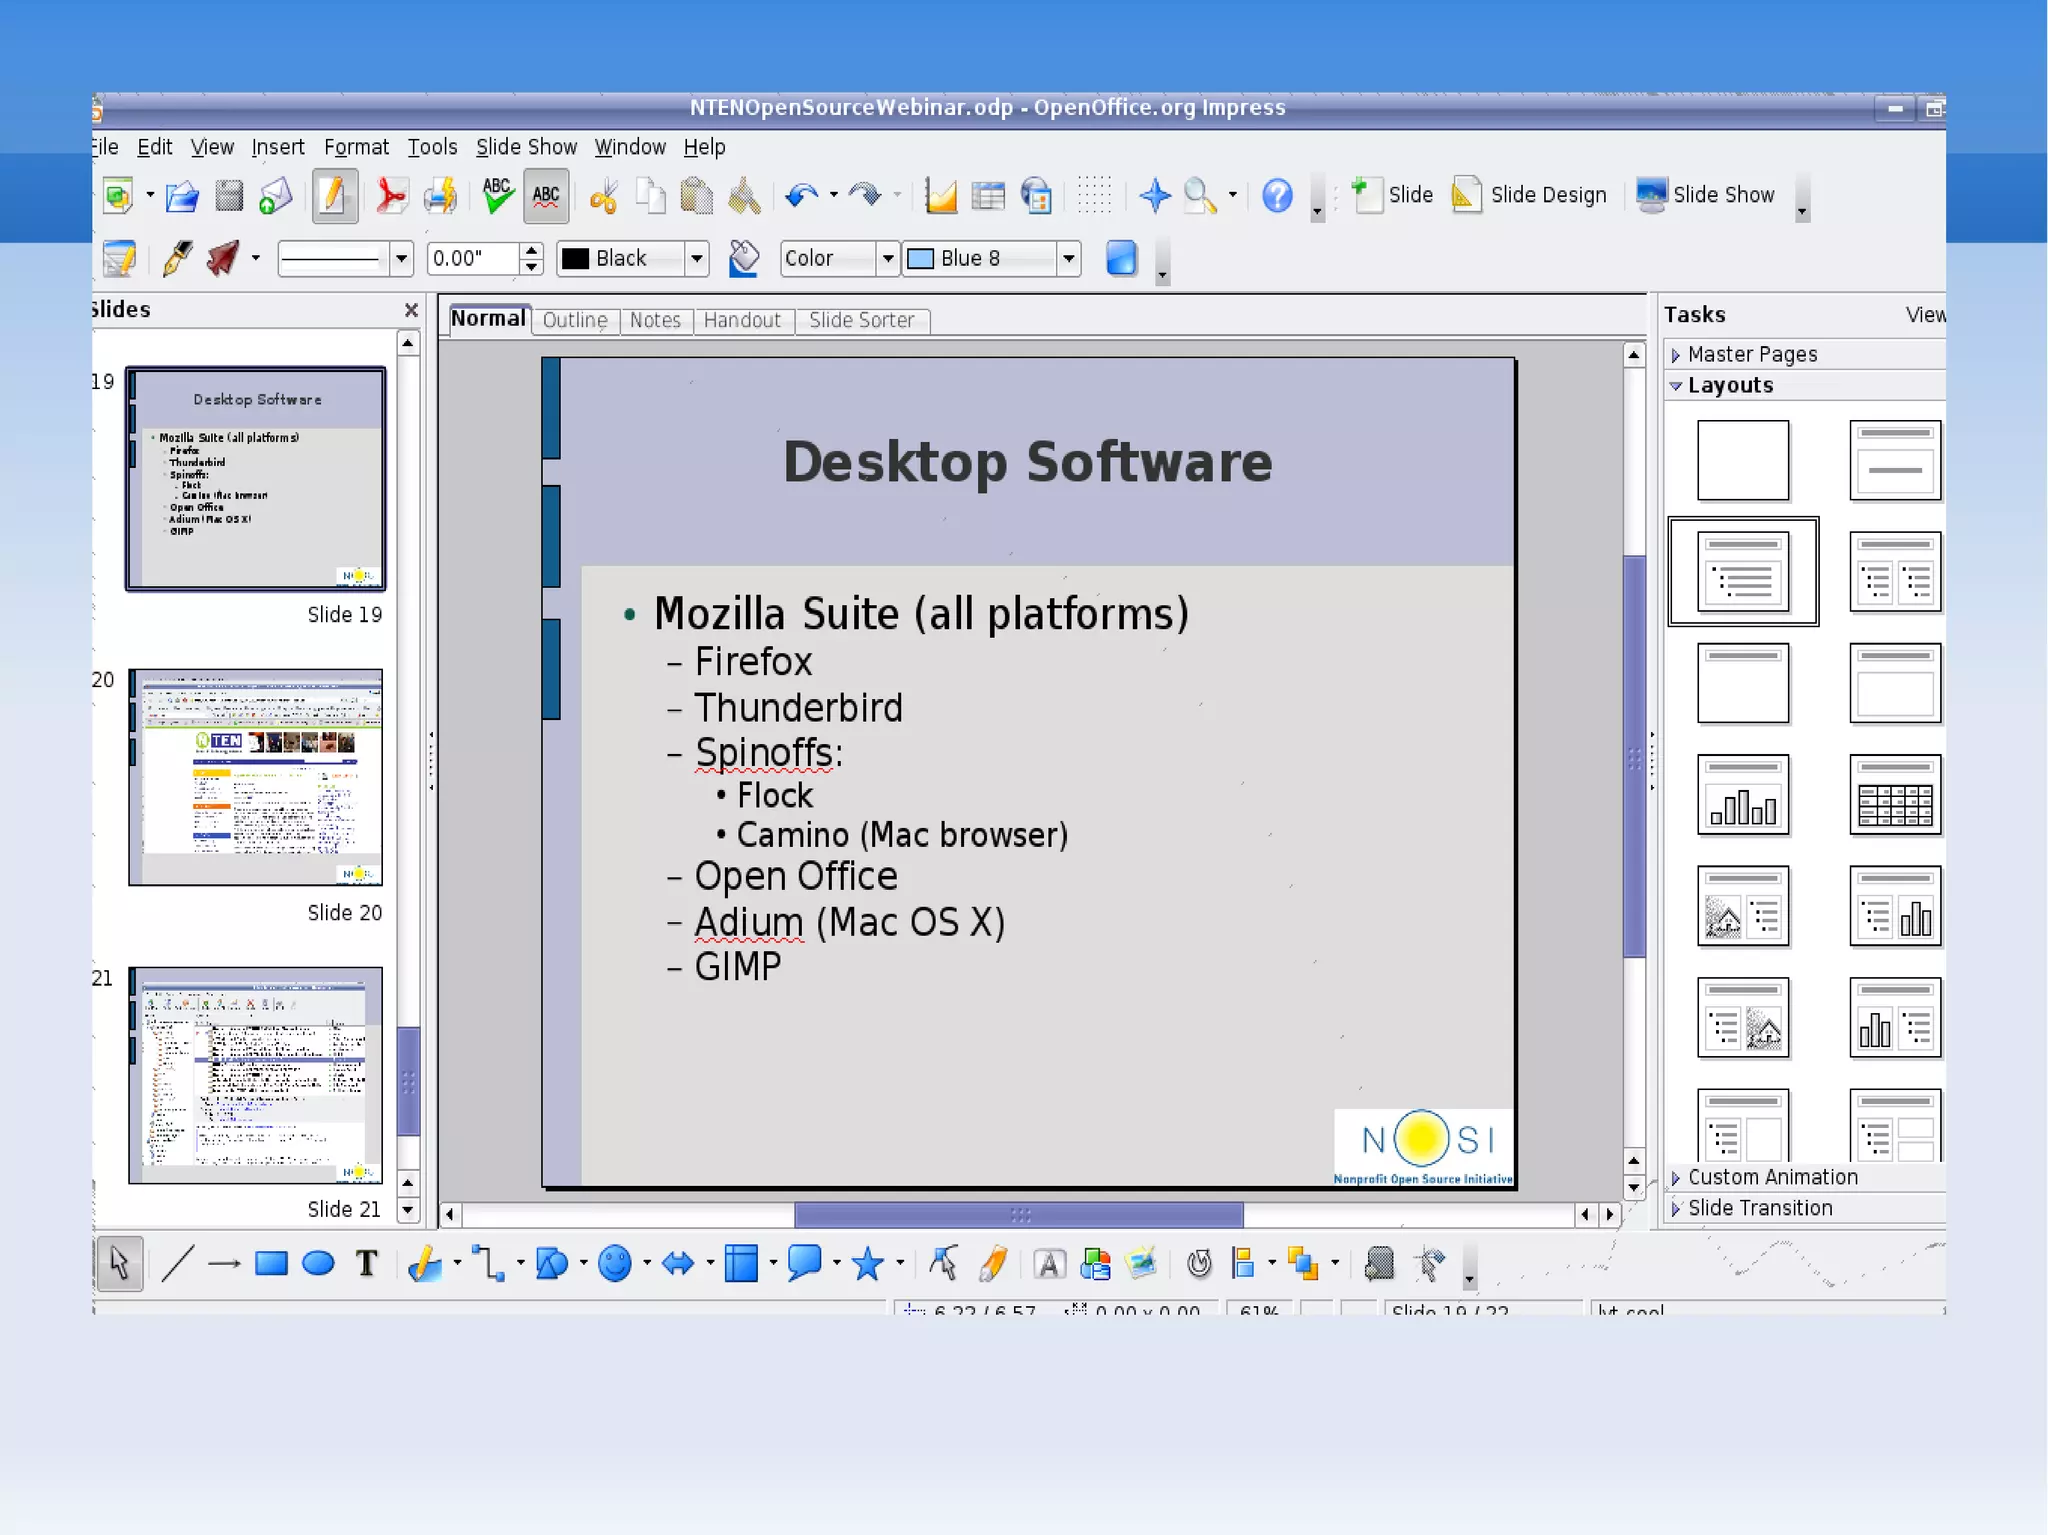Switch to the Slide Sorter tab
Screen dimensions: 2048x1535
point(861,320)
